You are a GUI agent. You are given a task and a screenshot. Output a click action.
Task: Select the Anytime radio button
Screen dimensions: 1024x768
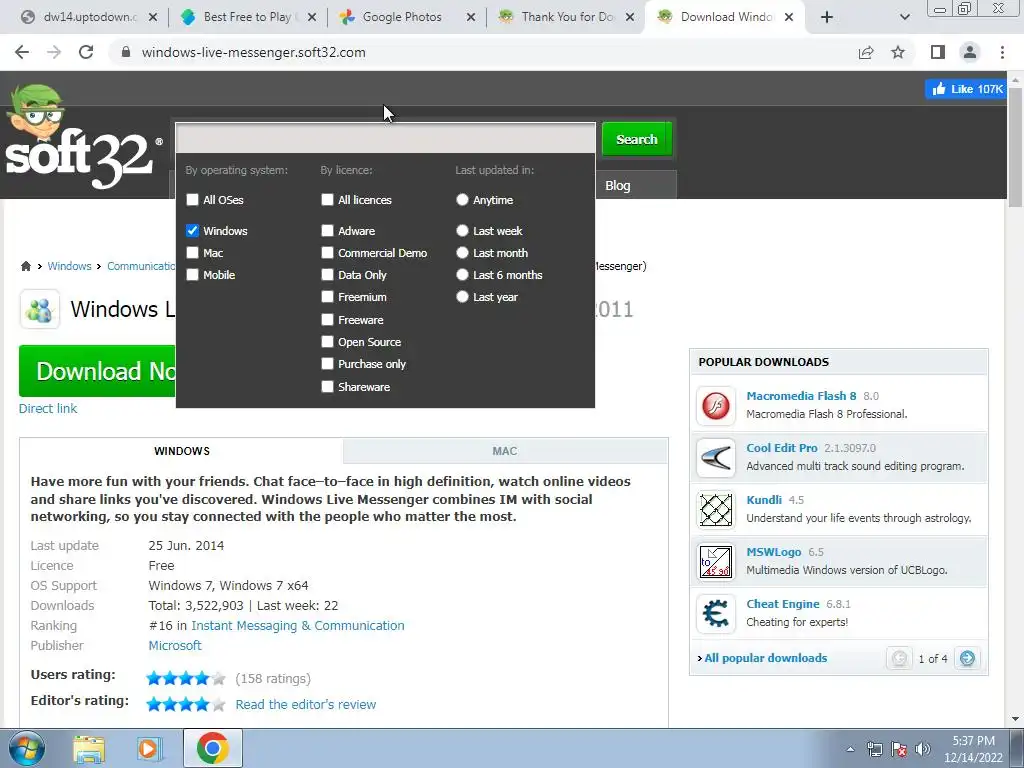462,200
